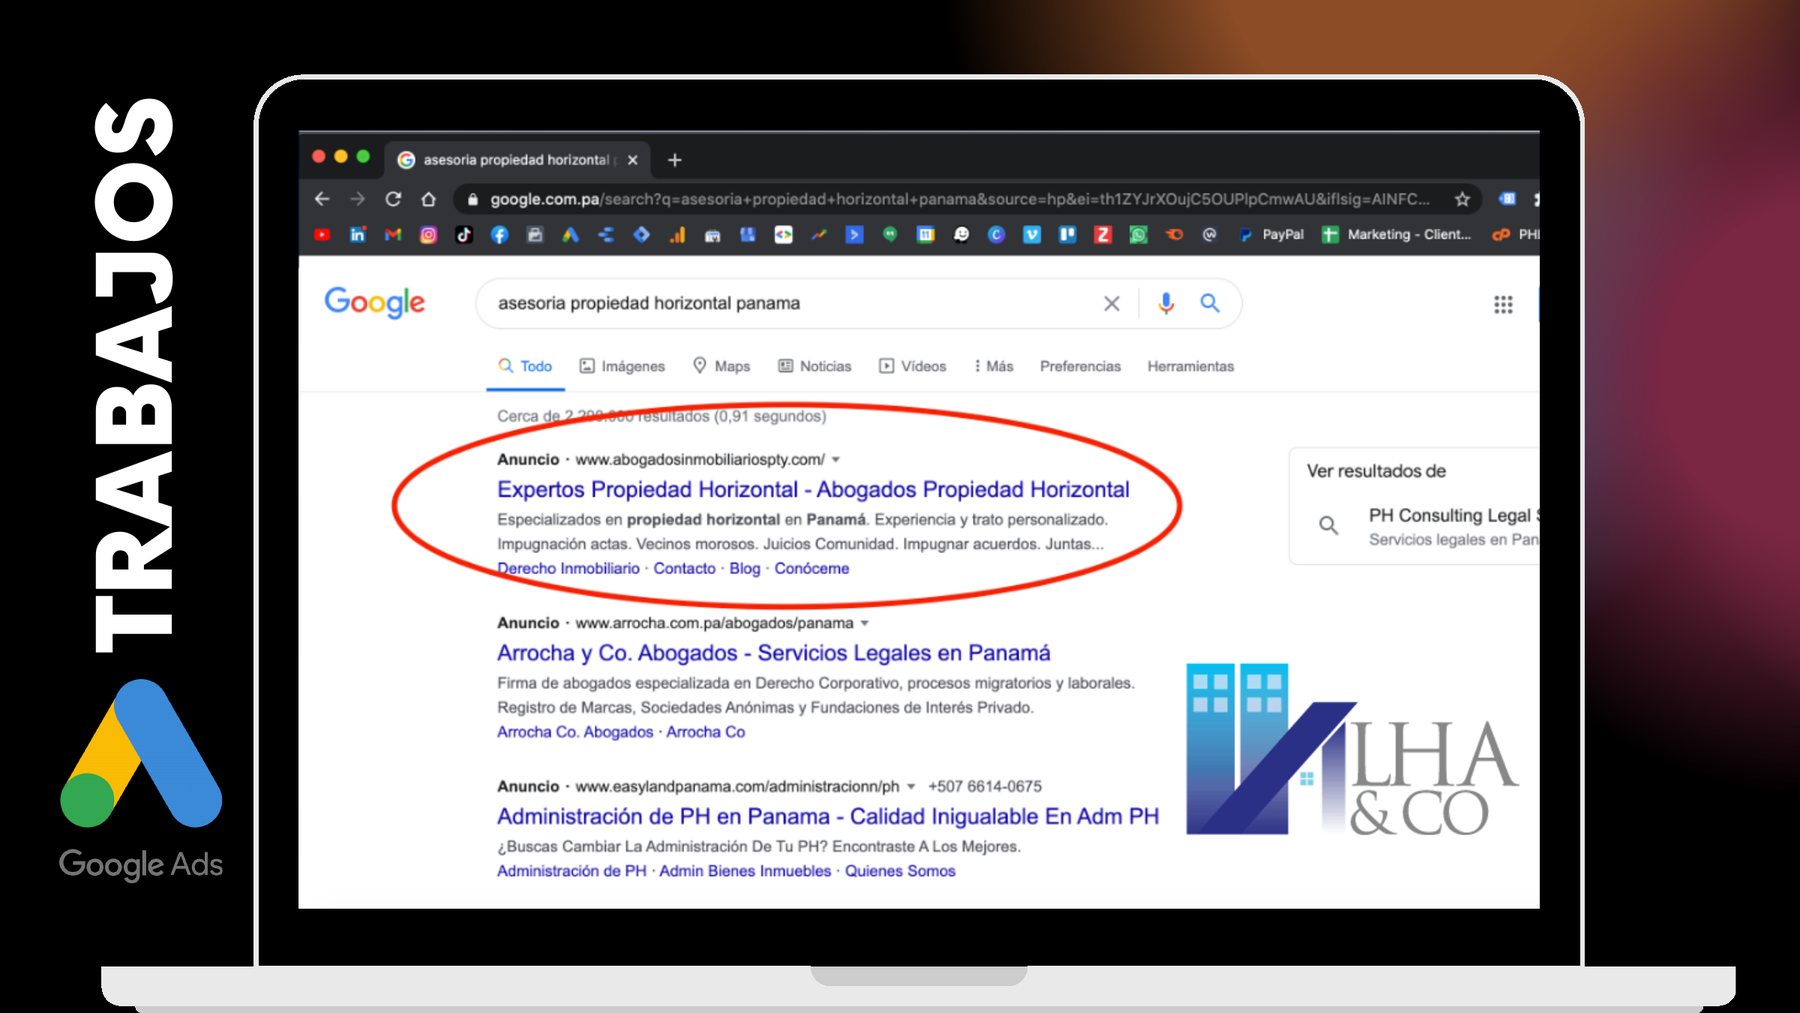Image resolution: width=1800 pixels, height=1013 pixels.
Task: Switch to the Maps tab
Action: pos(722,366)
